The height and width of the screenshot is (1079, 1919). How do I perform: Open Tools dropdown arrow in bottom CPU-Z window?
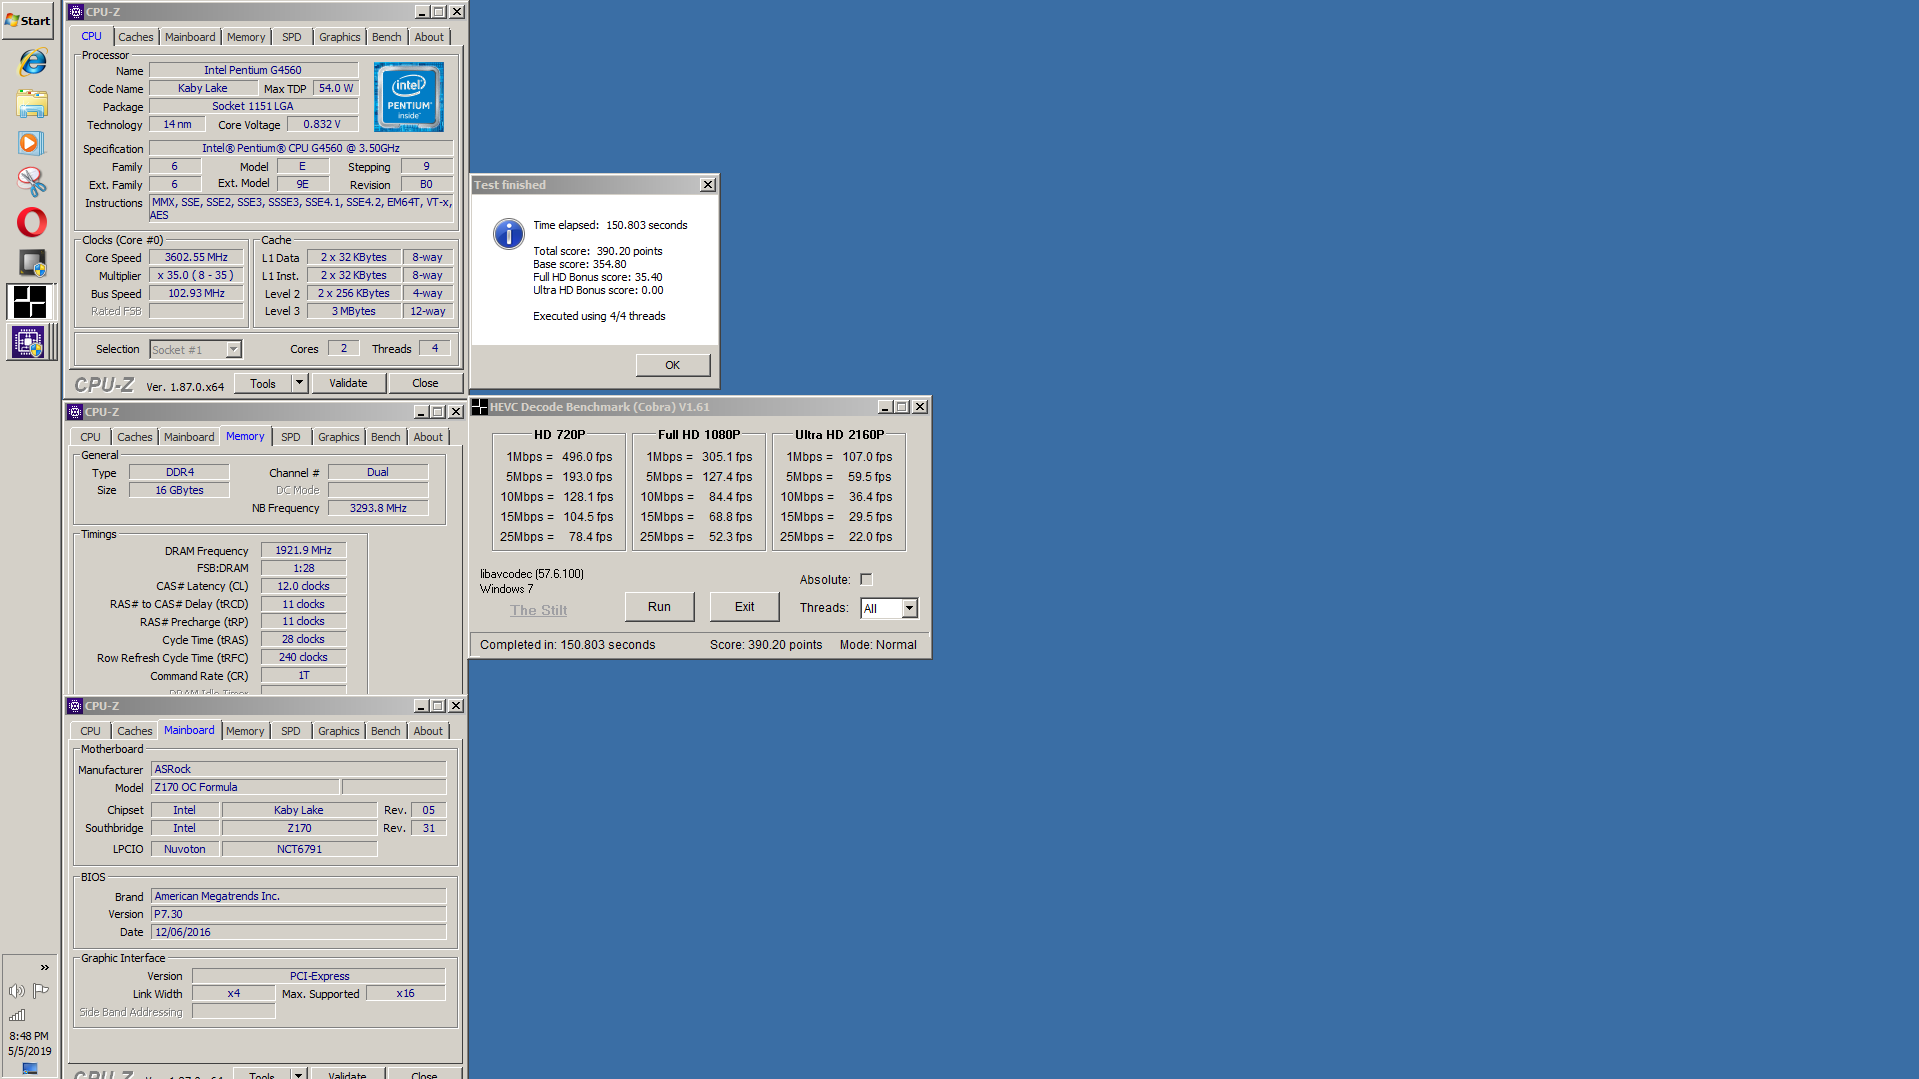pyautogui.click(x=297, y=1074)
